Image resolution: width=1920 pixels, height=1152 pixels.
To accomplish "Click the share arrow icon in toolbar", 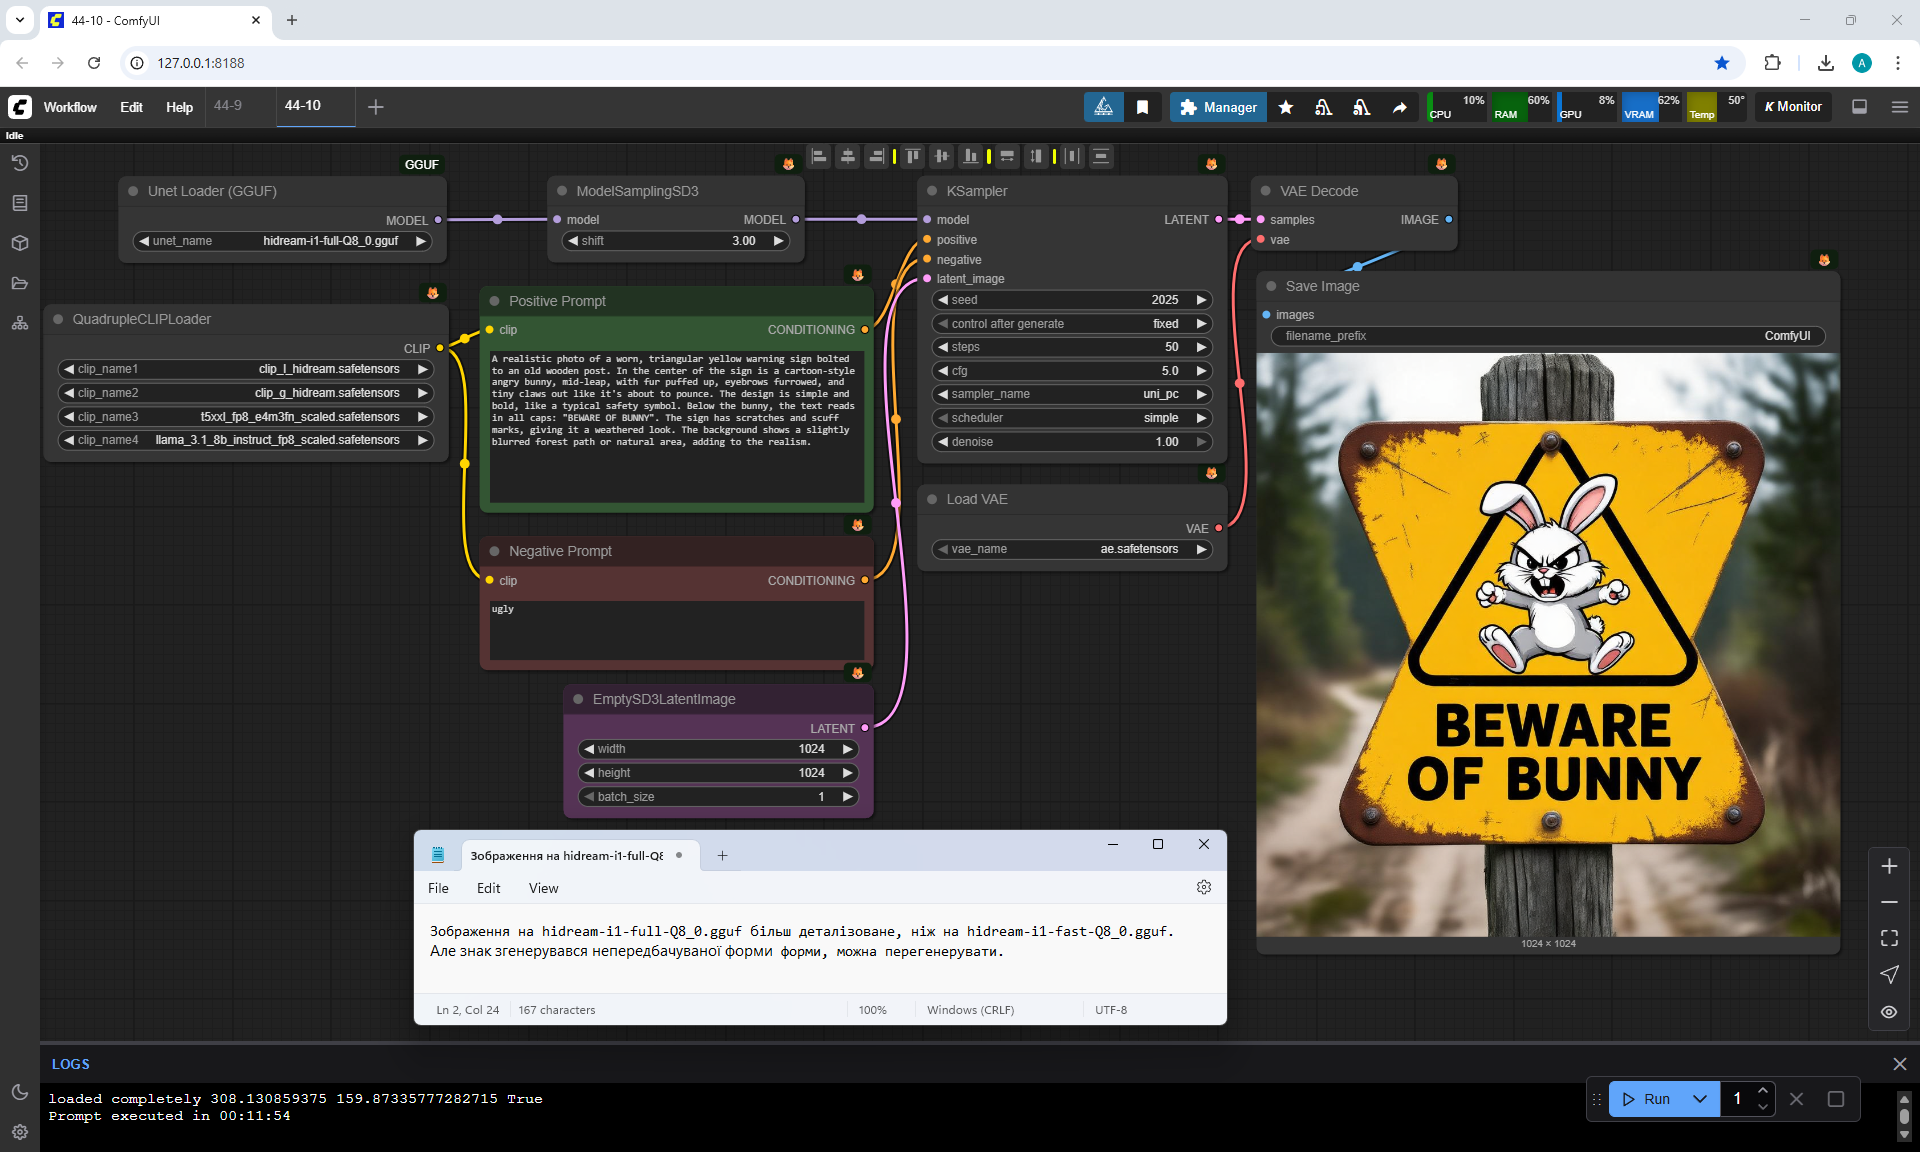I will tap(1399, 107).
